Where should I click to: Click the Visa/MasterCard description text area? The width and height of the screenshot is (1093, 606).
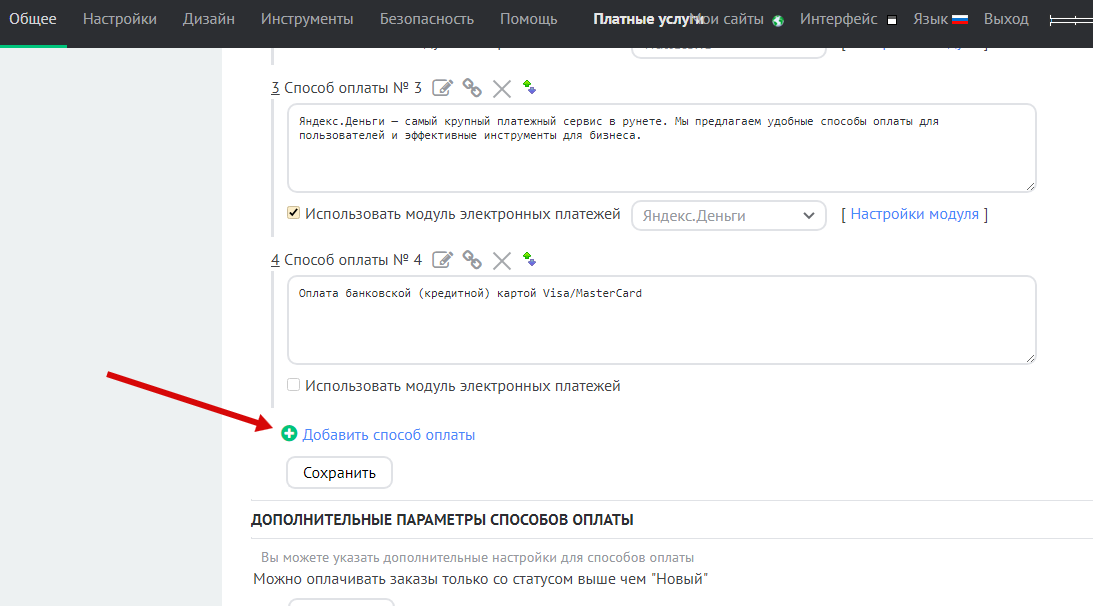661,320
